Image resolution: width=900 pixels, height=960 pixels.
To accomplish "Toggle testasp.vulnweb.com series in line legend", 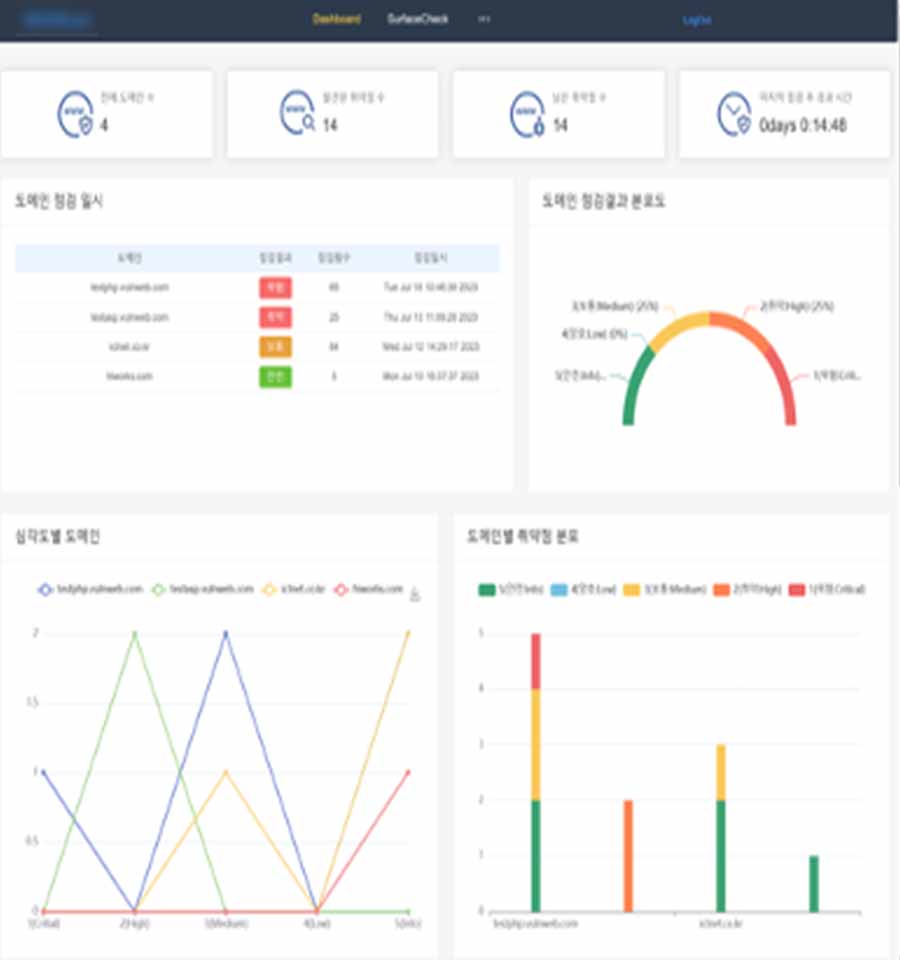I will [202, 589].
